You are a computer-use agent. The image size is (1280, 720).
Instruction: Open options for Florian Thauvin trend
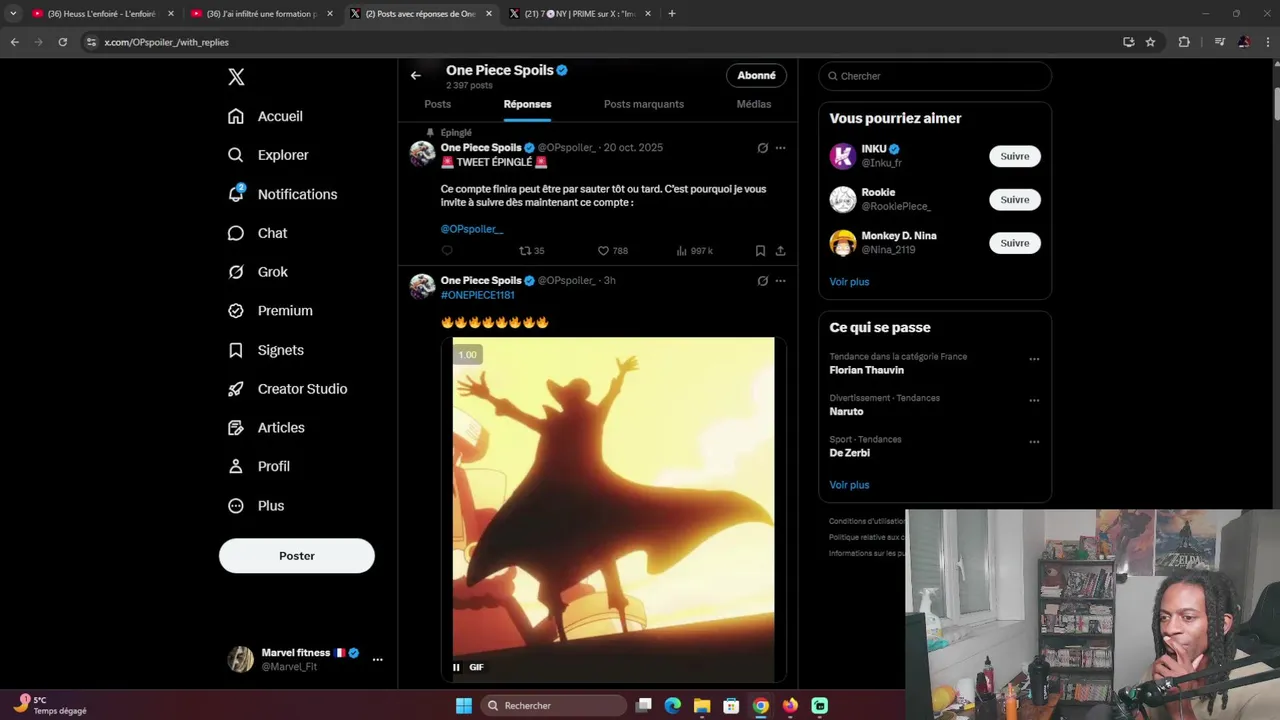[x=1034, y=359]
